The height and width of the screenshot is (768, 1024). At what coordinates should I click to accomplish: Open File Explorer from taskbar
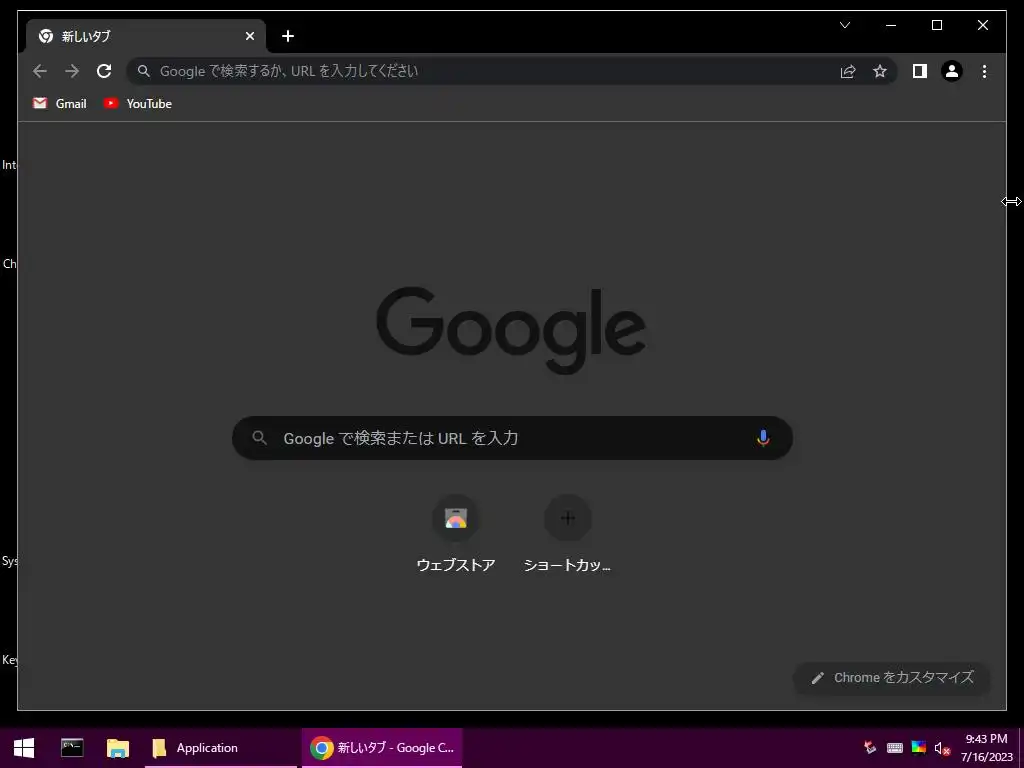click(x=118, y=748)
